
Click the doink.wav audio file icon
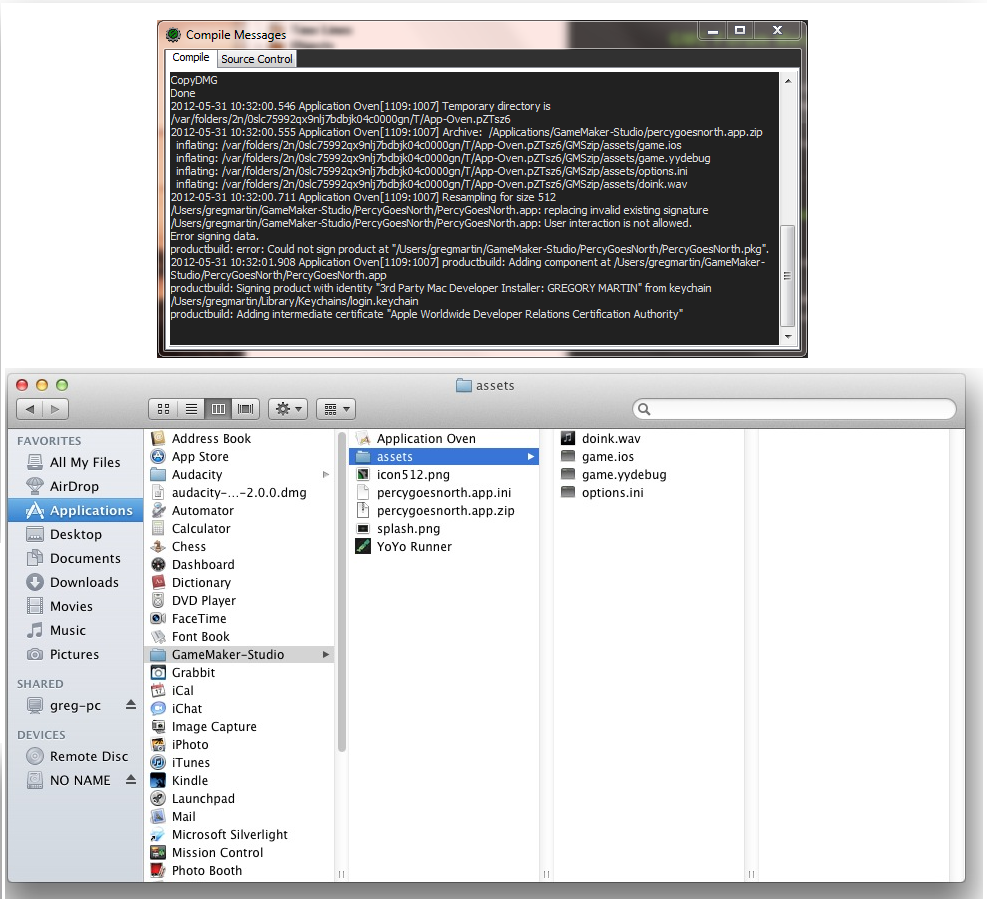568,438
